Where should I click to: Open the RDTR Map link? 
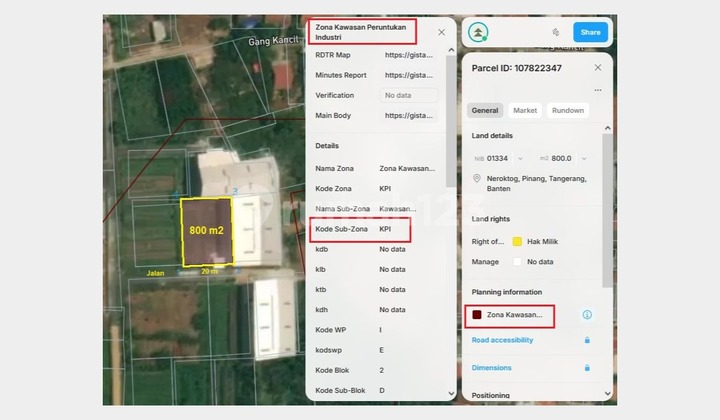(x=409, y=55)
